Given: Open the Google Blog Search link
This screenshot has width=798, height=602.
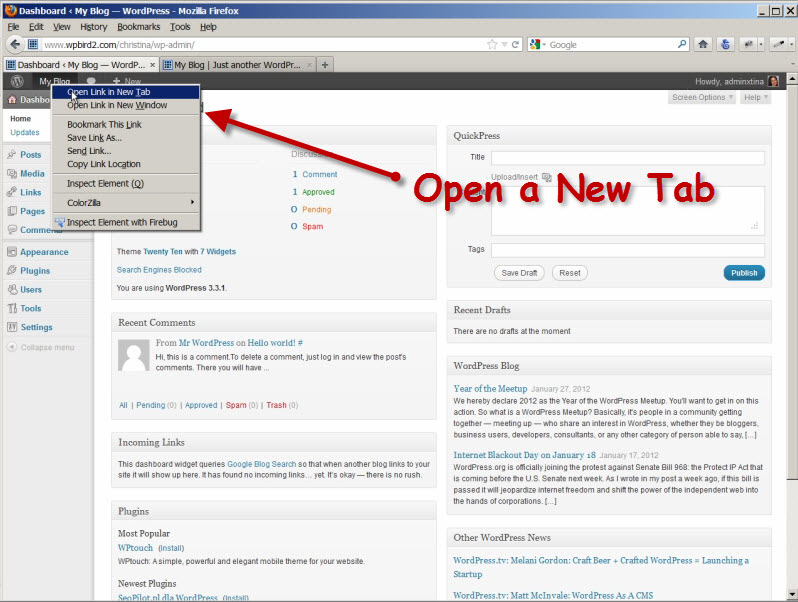Looking at the screenshot, I should point(261,464).
